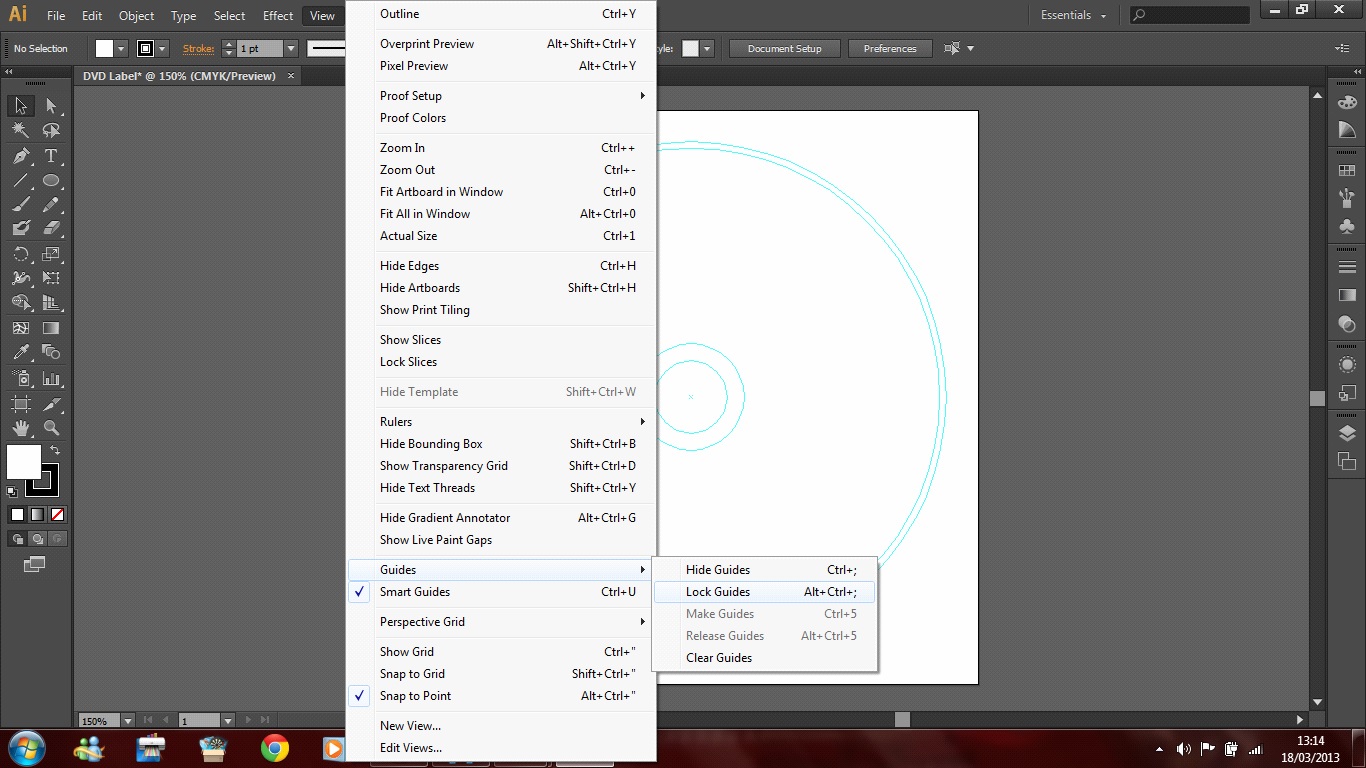
Task: Select the Lasso tool
Action: (51, 130)
